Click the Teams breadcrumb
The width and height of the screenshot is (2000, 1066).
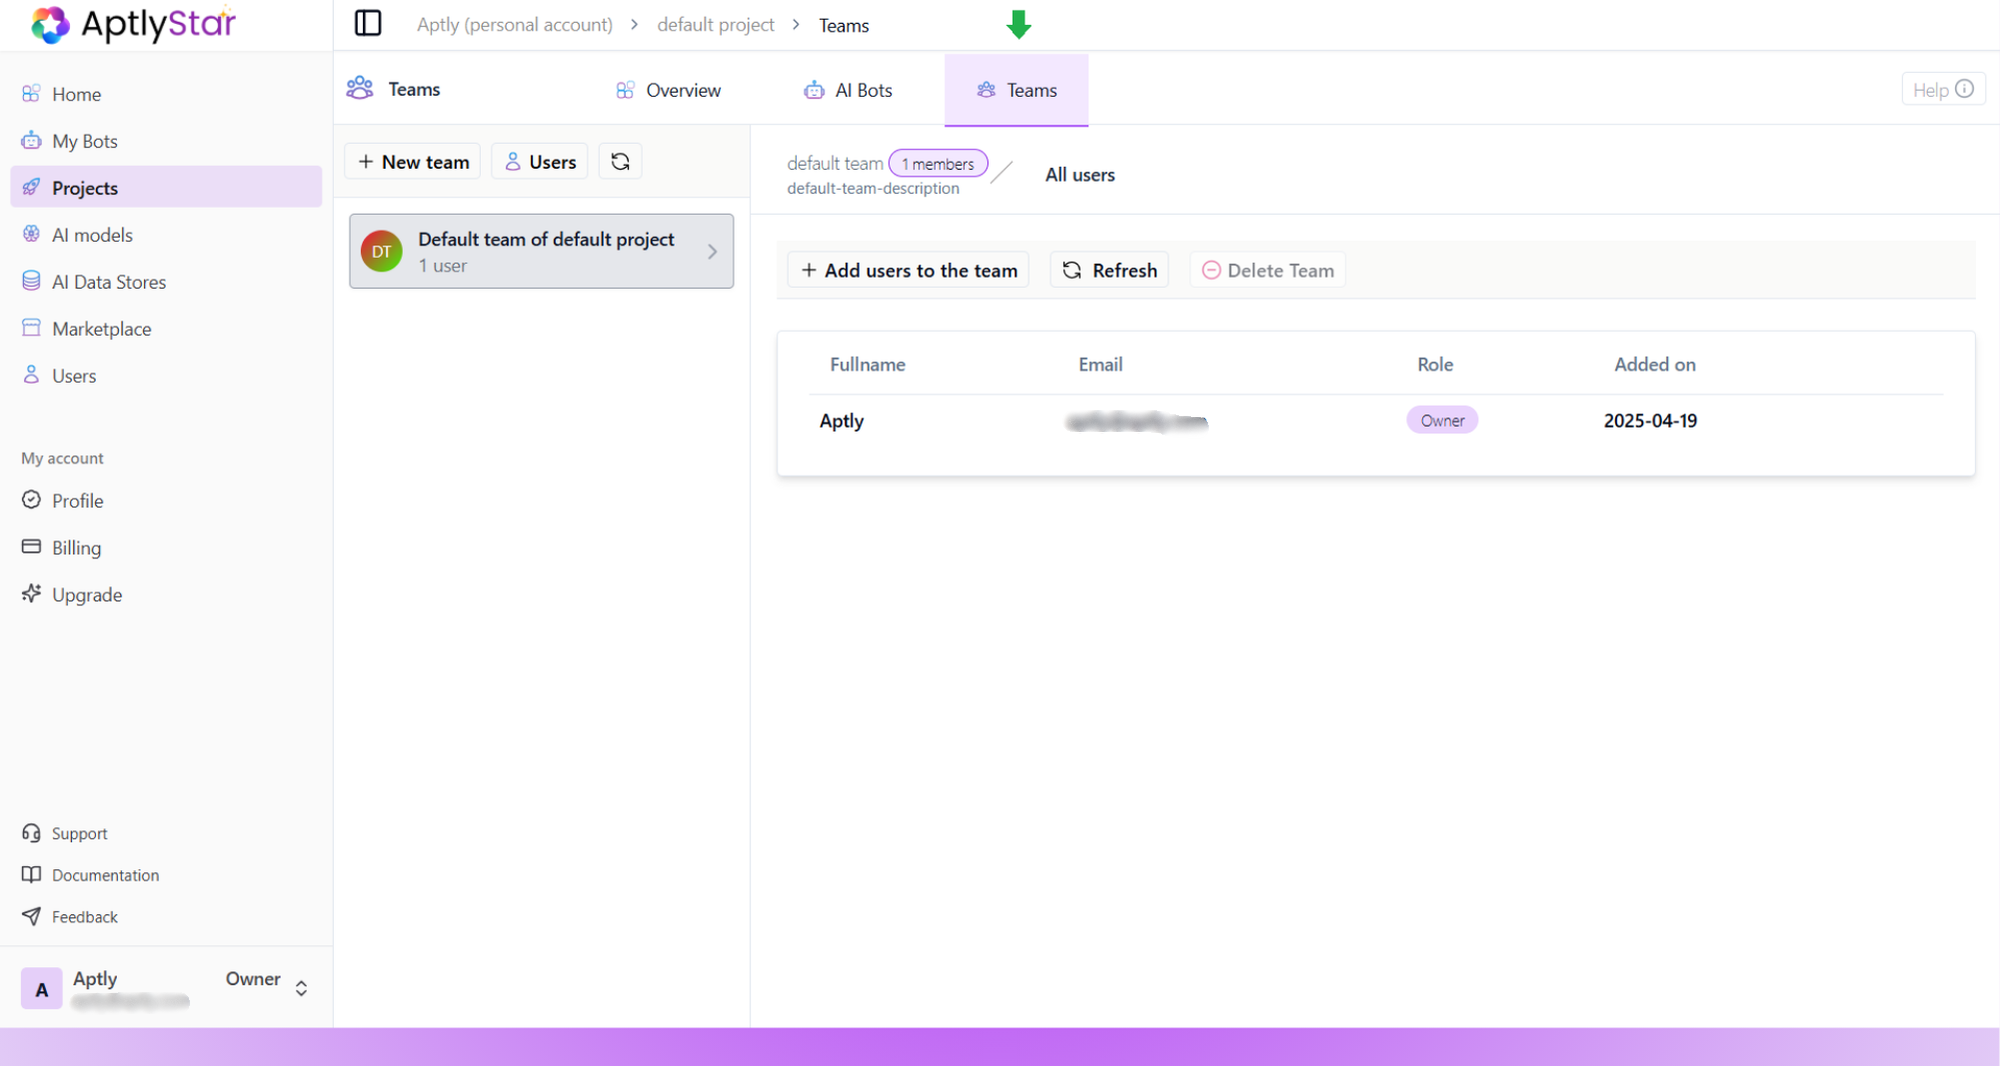pyautogui.click(x=843, y=25)
